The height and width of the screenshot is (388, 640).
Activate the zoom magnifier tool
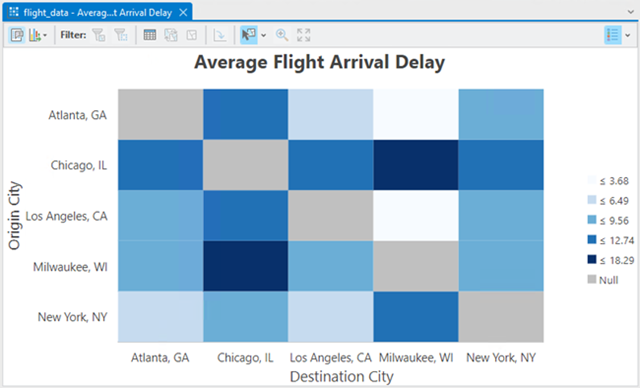pos(282,35)
